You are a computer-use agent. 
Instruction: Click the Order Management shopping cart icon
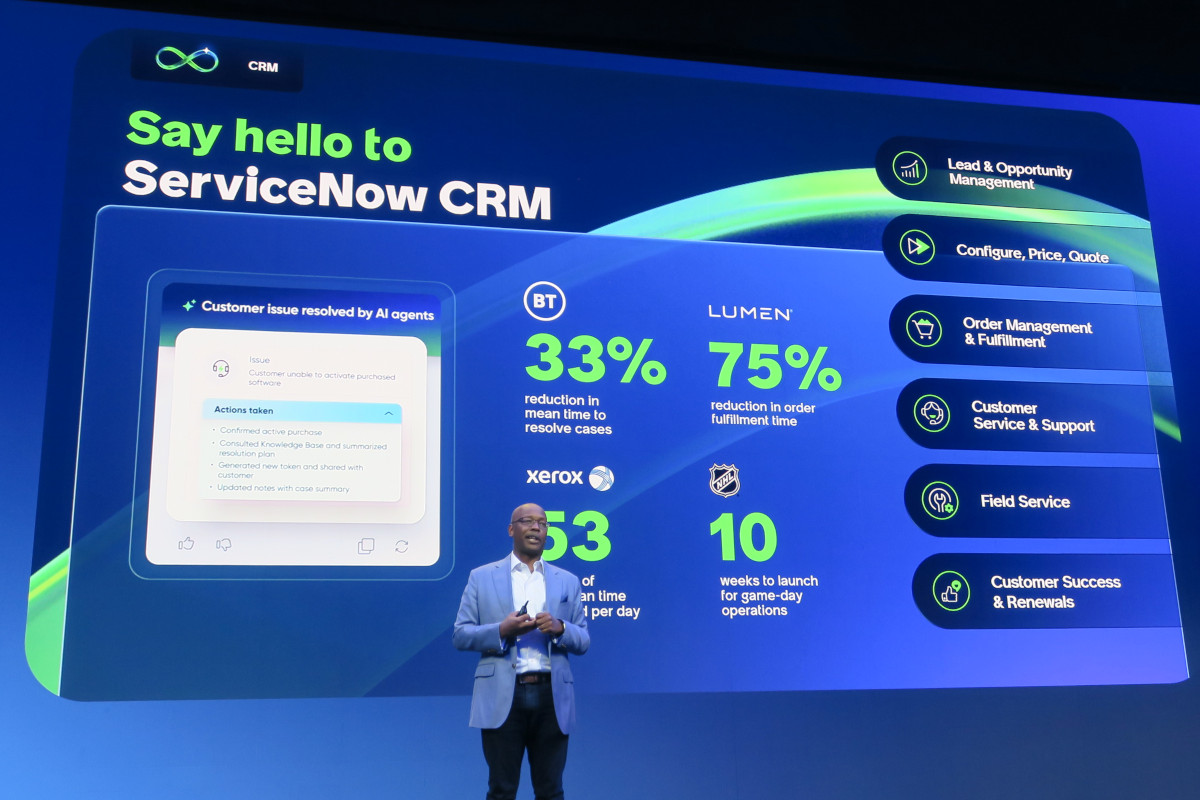(x=923, y=328)
